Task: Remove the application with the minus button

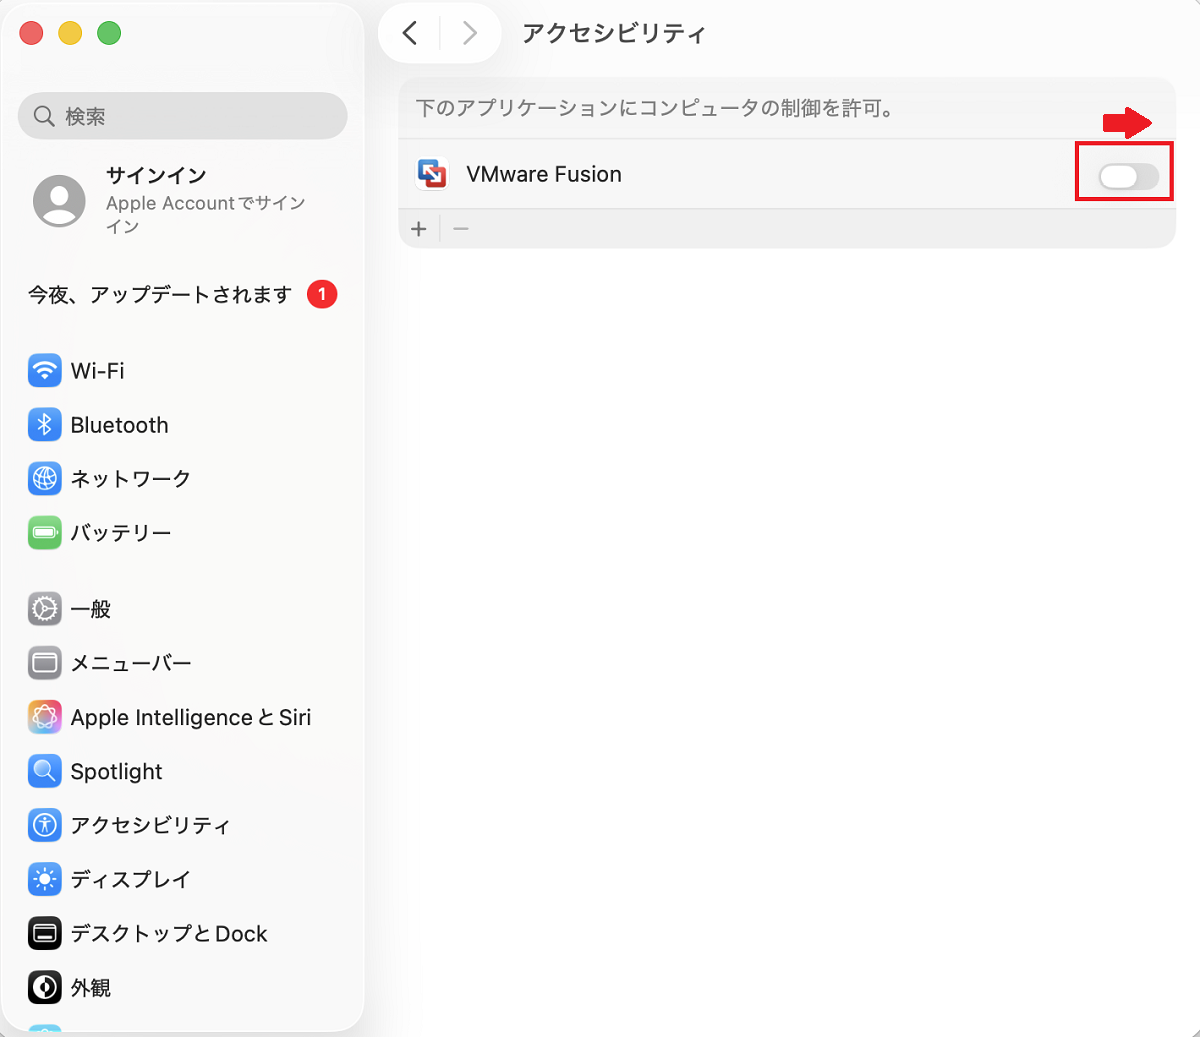Action: click(461, 229)
